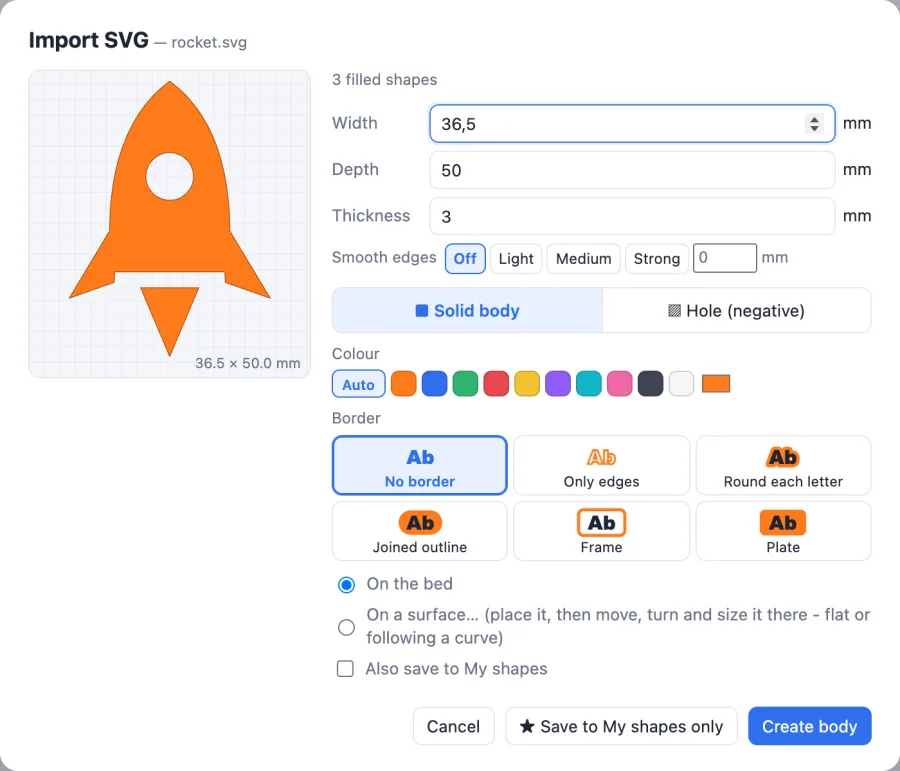Image resolution: width=900 pixels, height=771 pixels.
Task: Open the custom colour picker rectangle
Action: coord(716,383)
